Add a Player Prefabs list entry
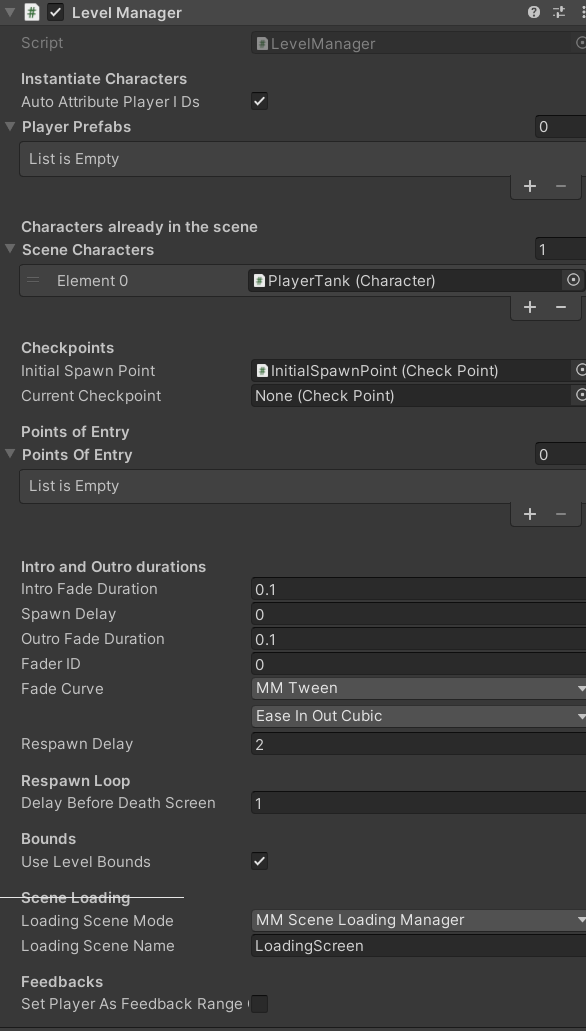The width and height of the screenshot is (586, 1031). tap(529, 186)
